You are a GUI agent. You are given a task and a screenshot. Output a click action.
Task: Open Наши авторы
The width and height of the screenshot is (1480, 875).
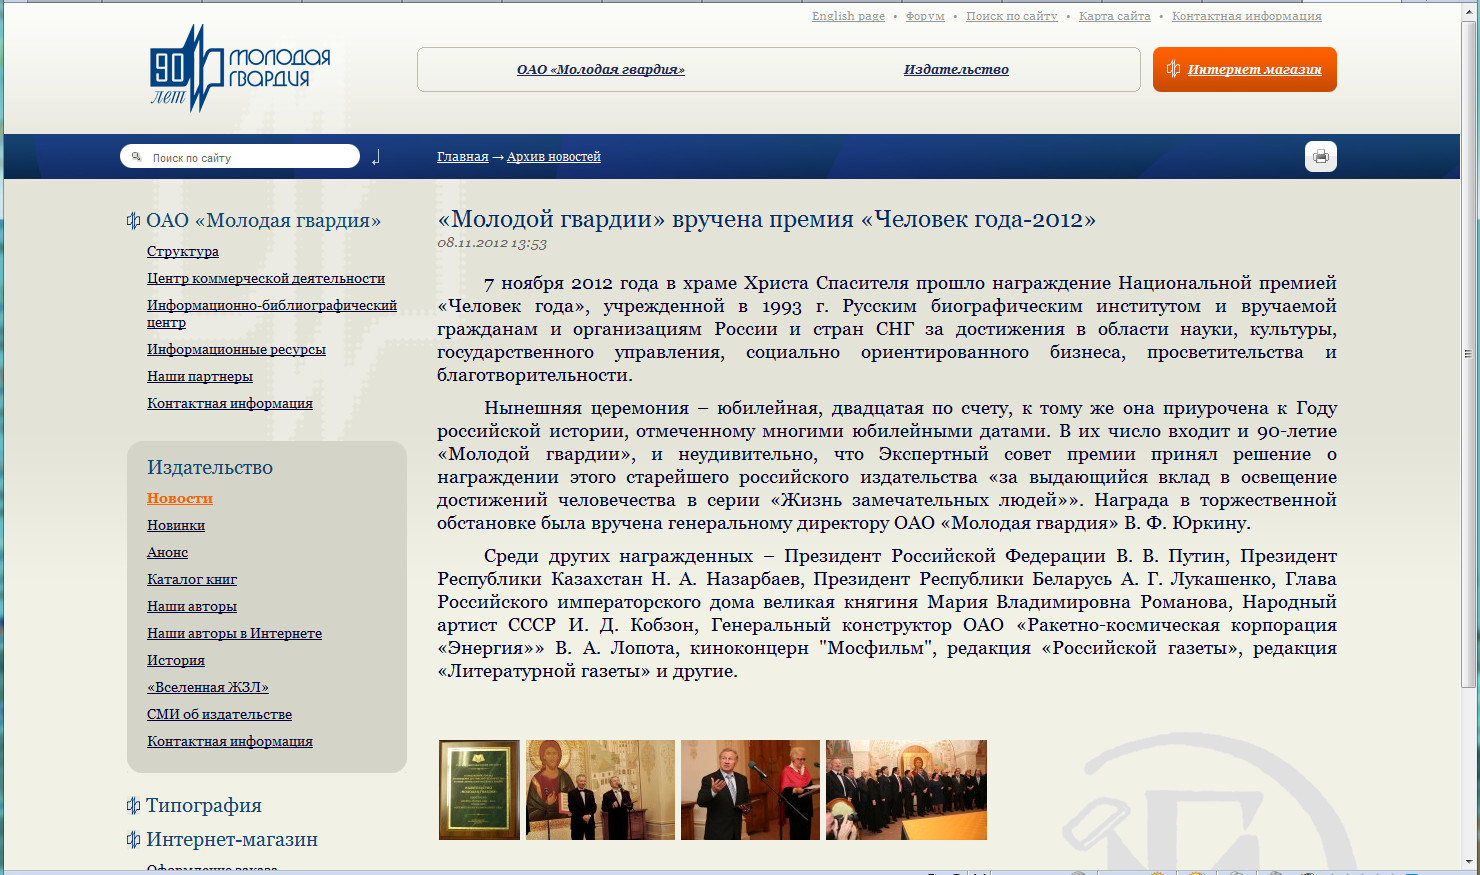192,607
